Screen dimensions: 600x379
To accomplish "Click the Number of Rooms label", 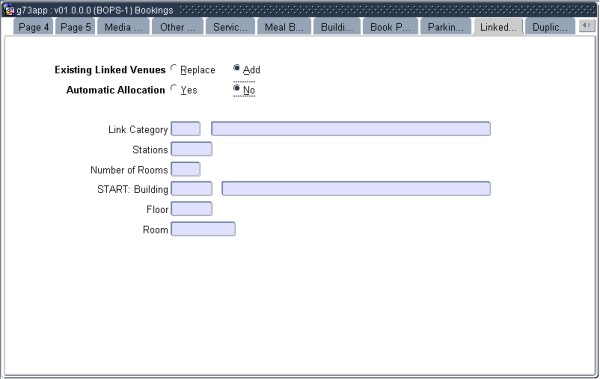I will [129, 170].
